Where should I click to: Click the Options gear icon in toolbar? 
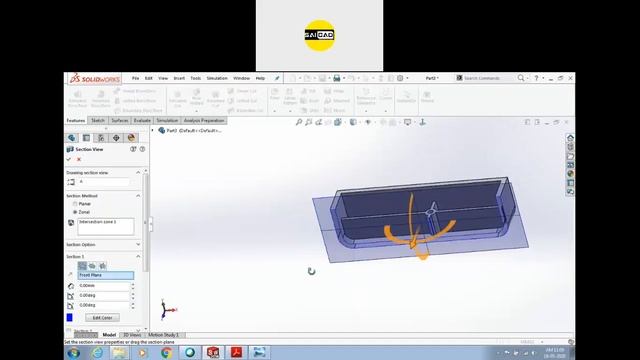click(400, 78)
